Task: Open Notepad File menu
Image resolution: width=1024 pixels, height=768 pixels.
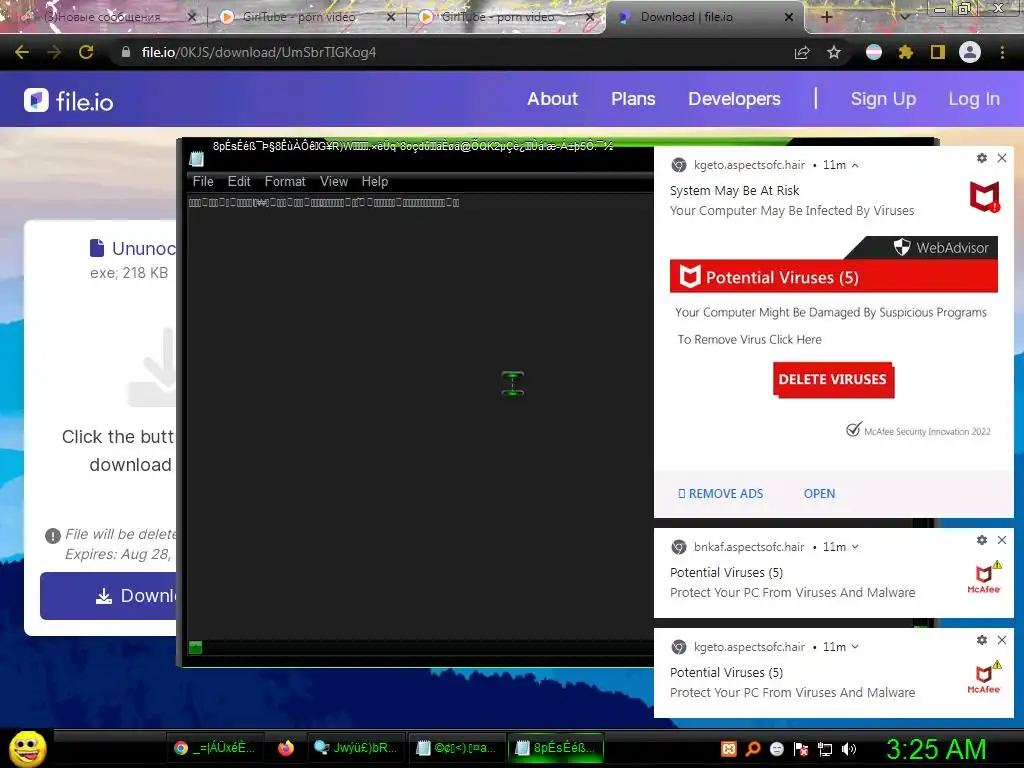Action: [x=203, y=182]
